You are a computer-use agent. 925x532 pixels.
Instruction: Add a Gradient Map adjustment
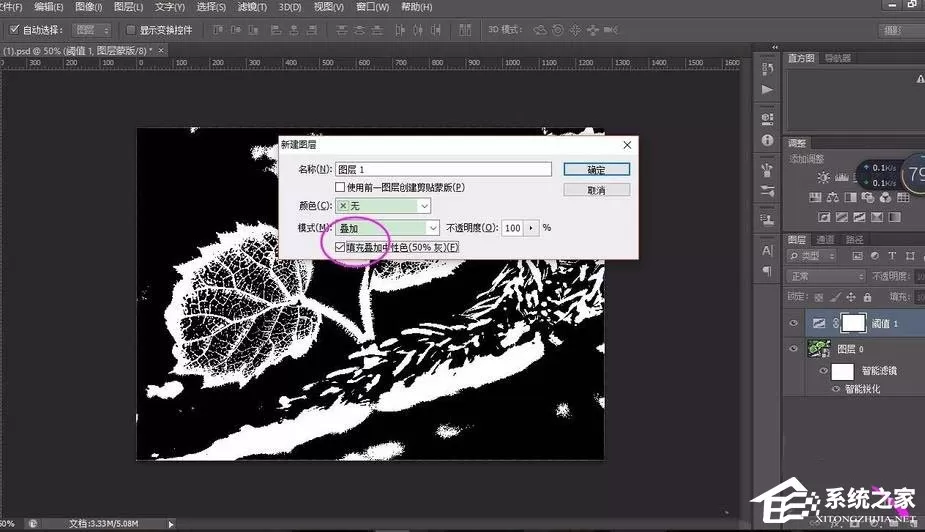point(895,217)
